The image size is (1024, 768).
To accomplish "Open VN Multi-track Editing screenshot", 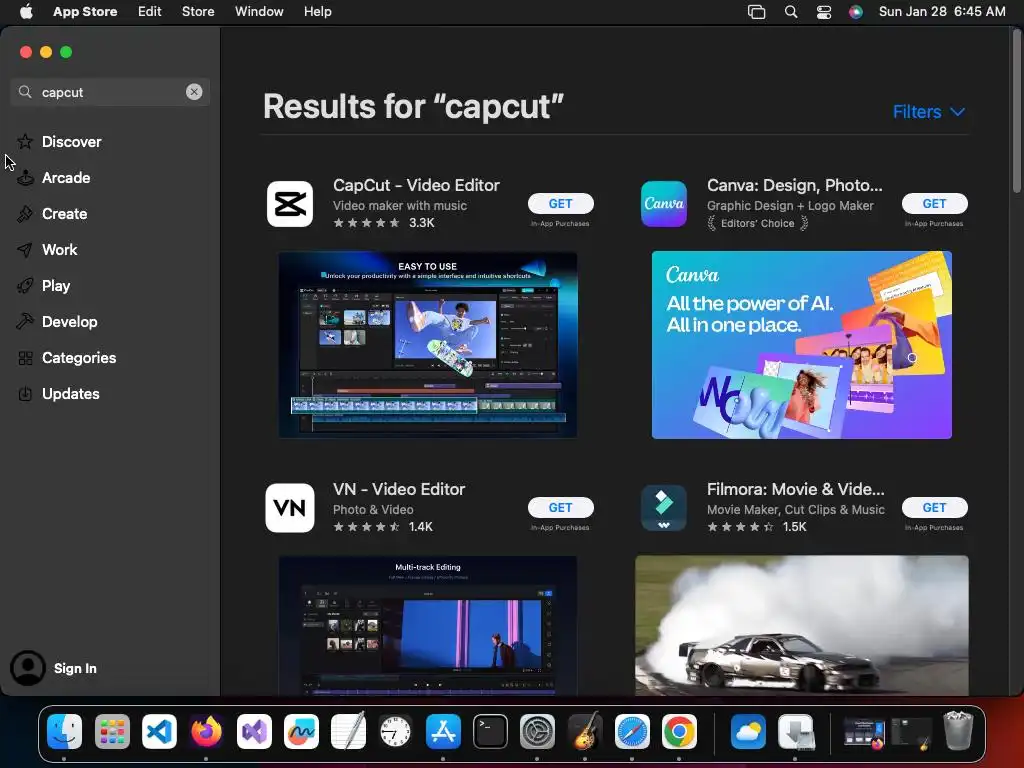I will [428, 626].
